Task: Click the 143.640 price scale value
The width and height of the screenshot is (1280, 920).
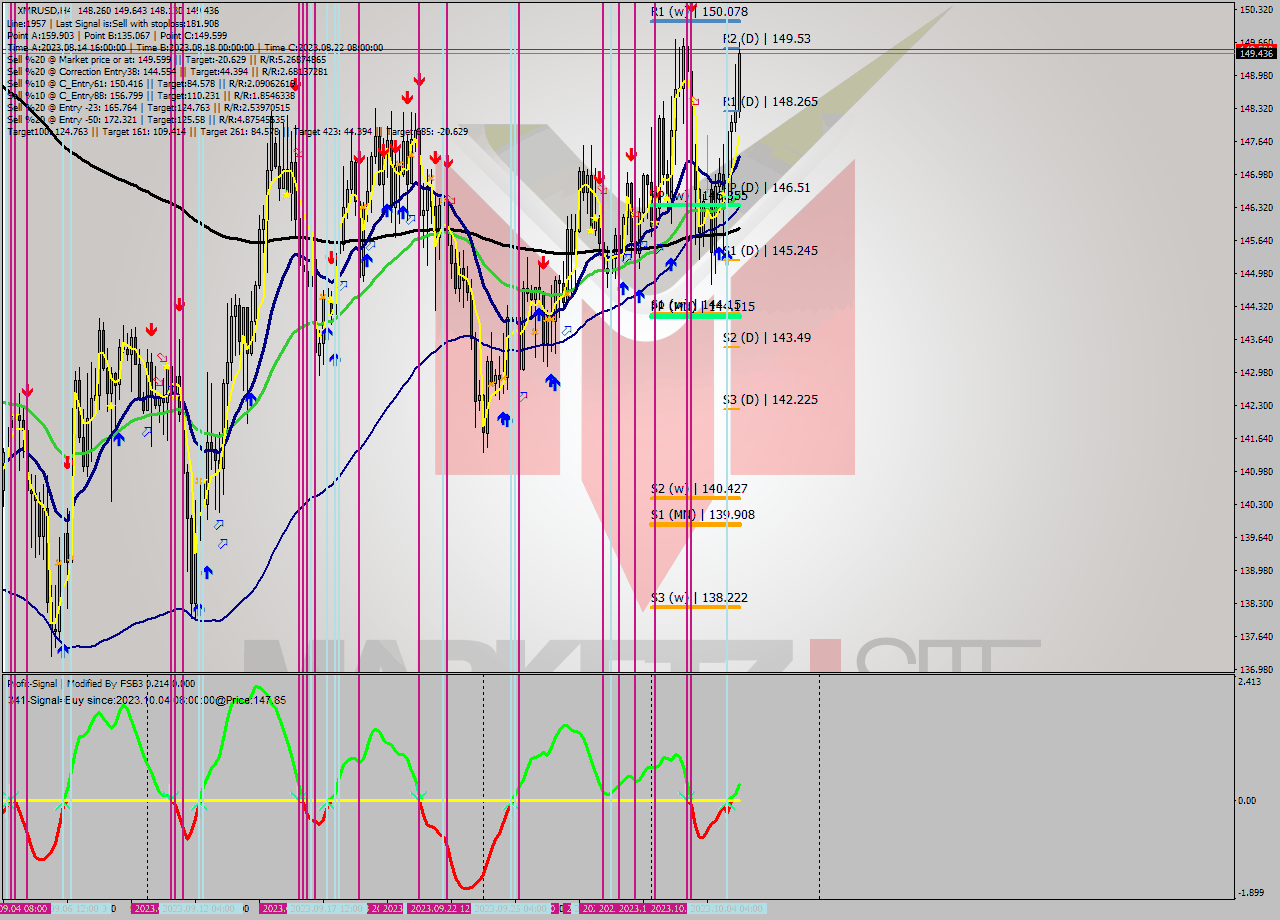Action: click(x=1256, y=340)
